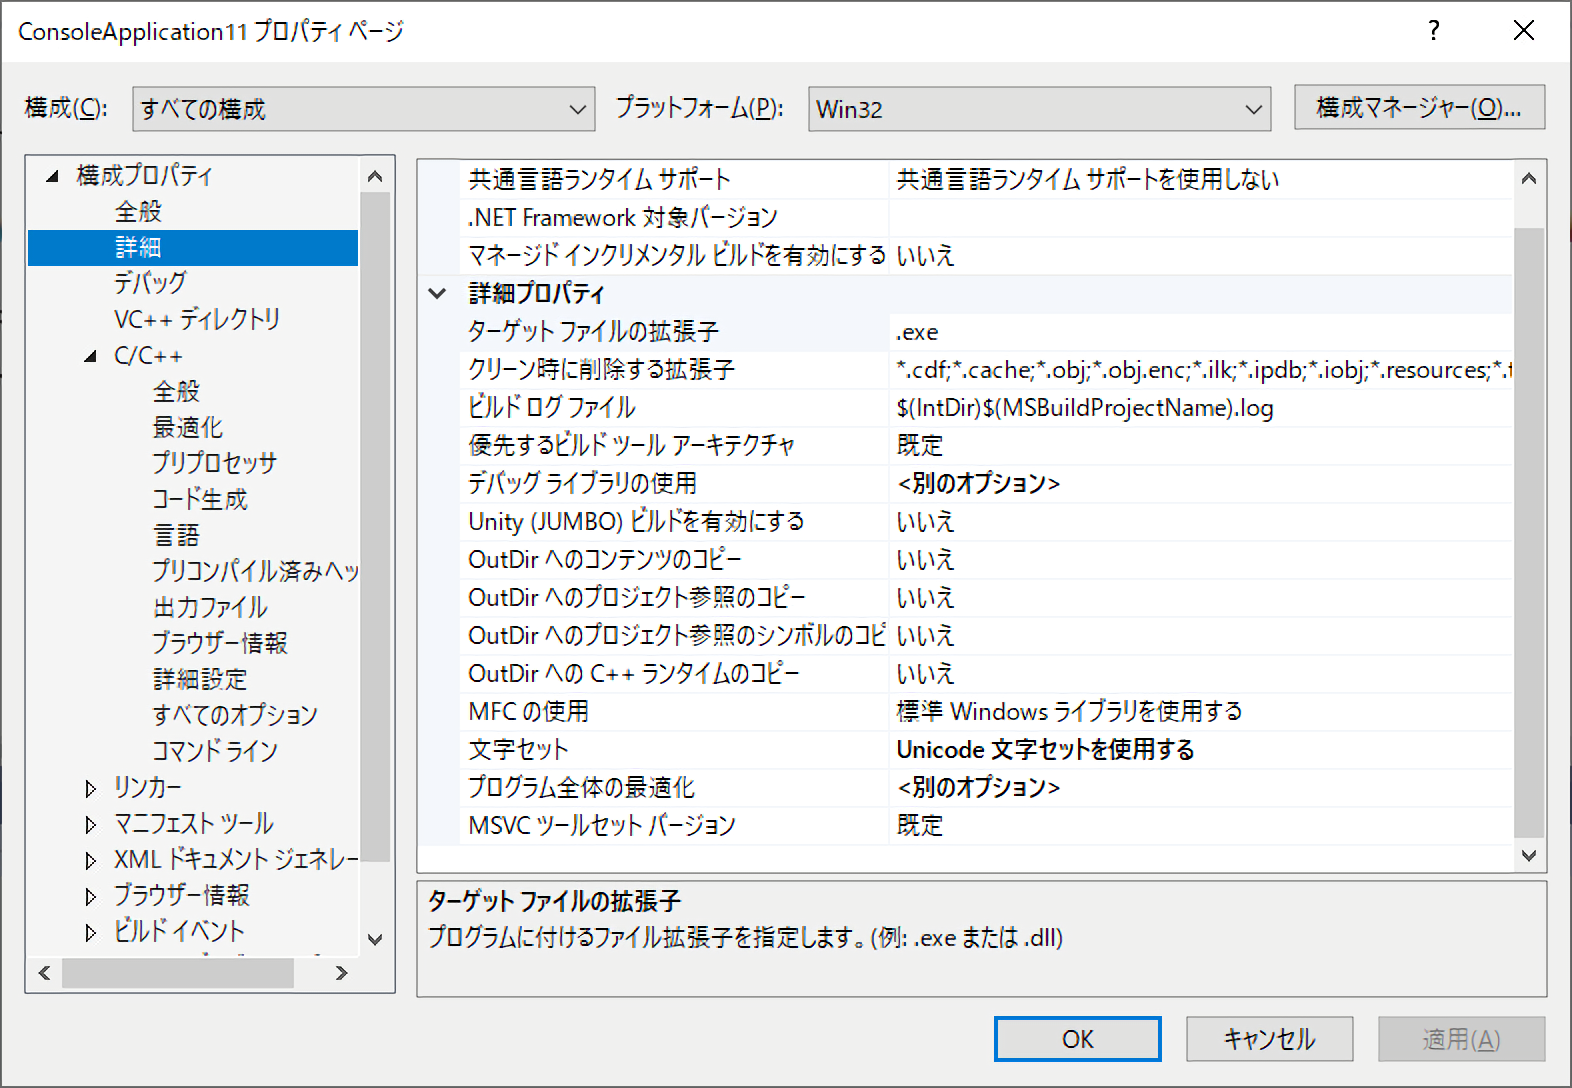This screenshot has width=1572, height=1088.
Task: Click the OK button
Action: click(x=1077, y=1039)
